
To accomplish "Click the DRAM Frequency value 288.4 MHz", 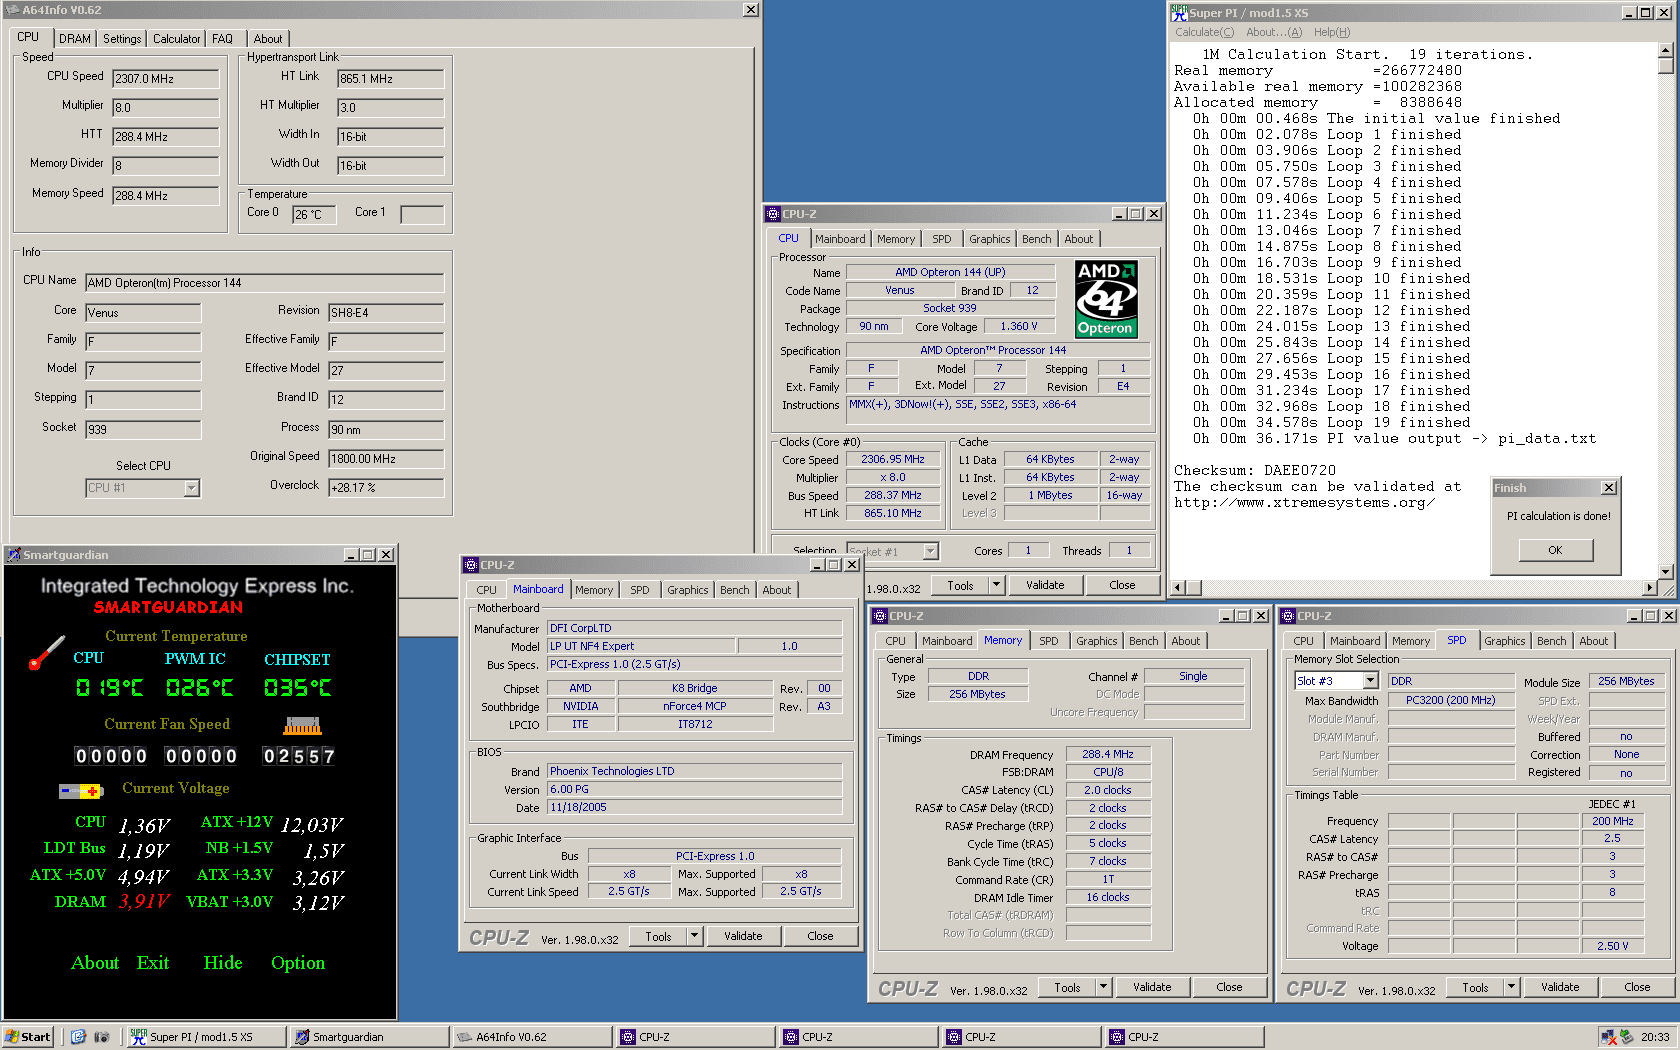I will (1108, 754).
